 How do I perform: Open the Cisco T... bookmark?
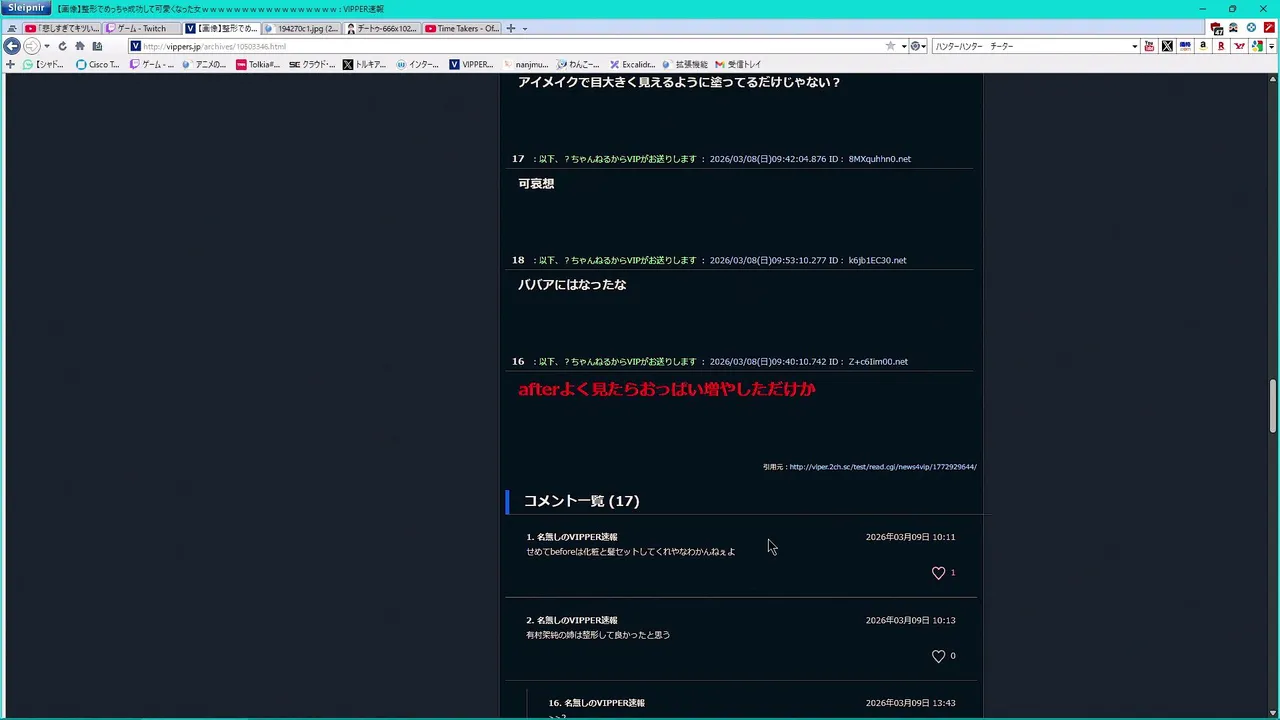pos(98,64)
